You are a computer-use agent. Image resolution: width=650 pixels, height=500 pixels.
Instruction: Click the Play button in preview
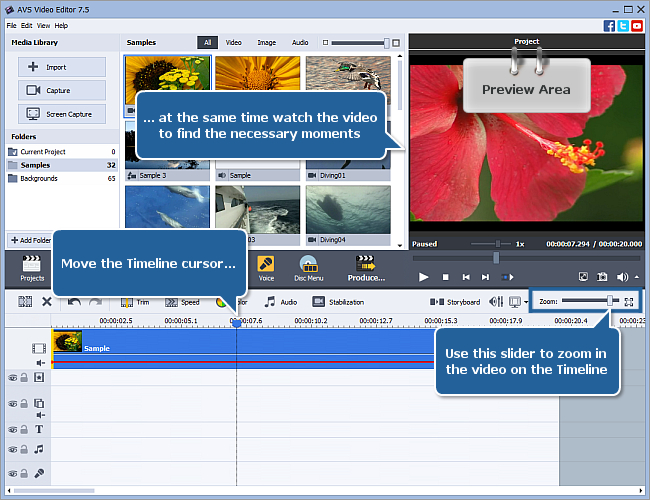tap(423, 277)
